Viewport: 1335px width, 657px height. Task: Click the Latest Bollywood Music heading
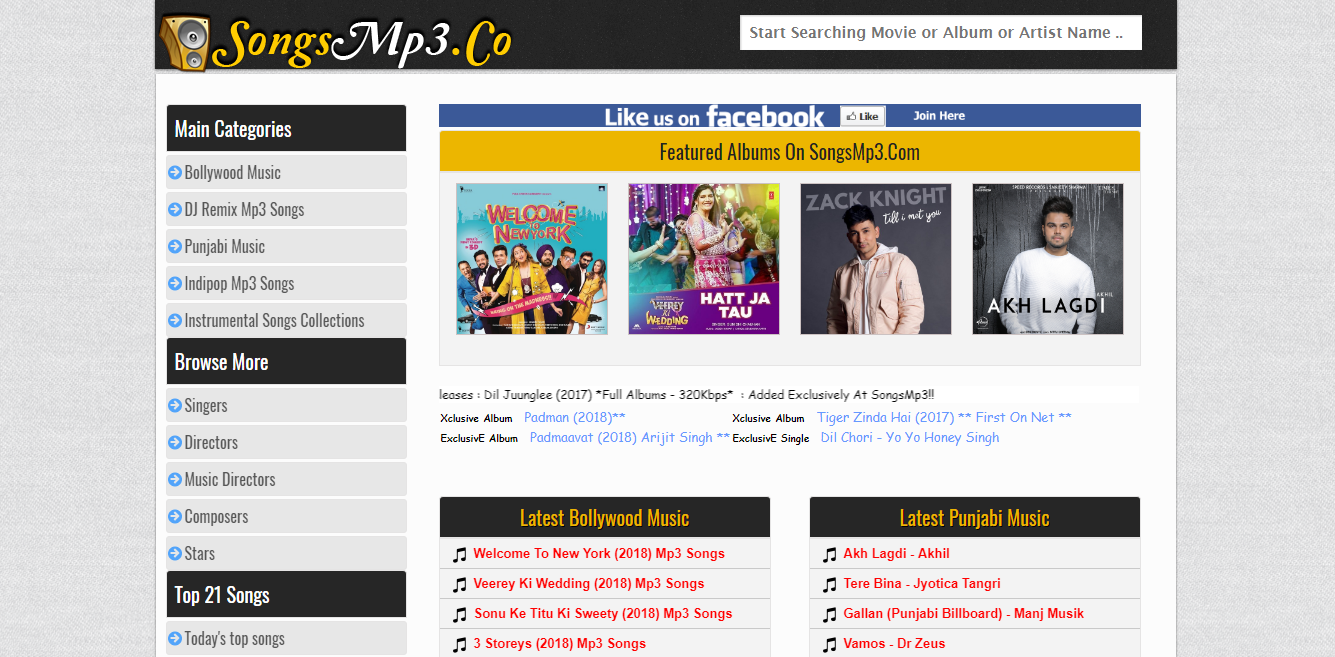(605, 518)
